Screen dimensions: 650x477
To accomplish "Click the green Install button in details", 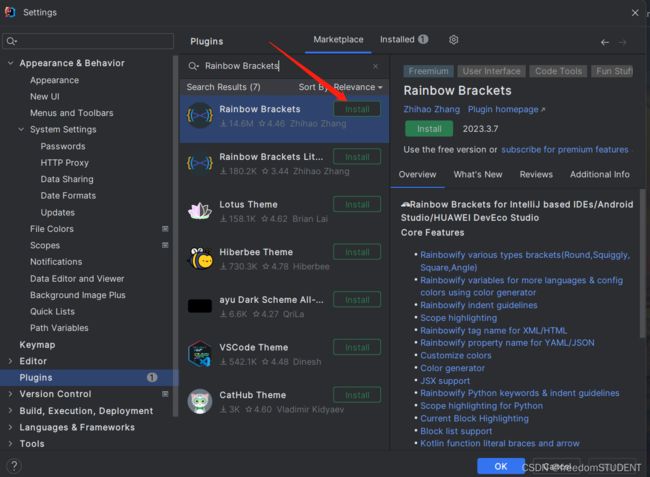I will [x=429, y=129].
